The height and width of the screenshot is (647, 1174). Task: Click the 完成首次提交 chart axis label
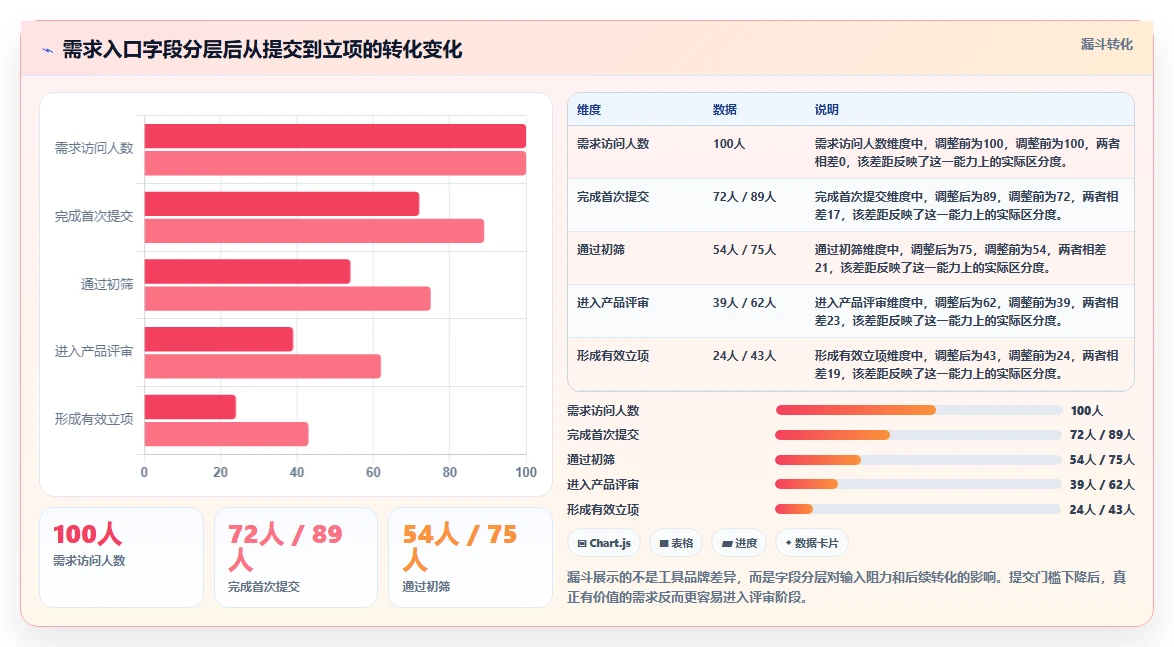point(94,216)
